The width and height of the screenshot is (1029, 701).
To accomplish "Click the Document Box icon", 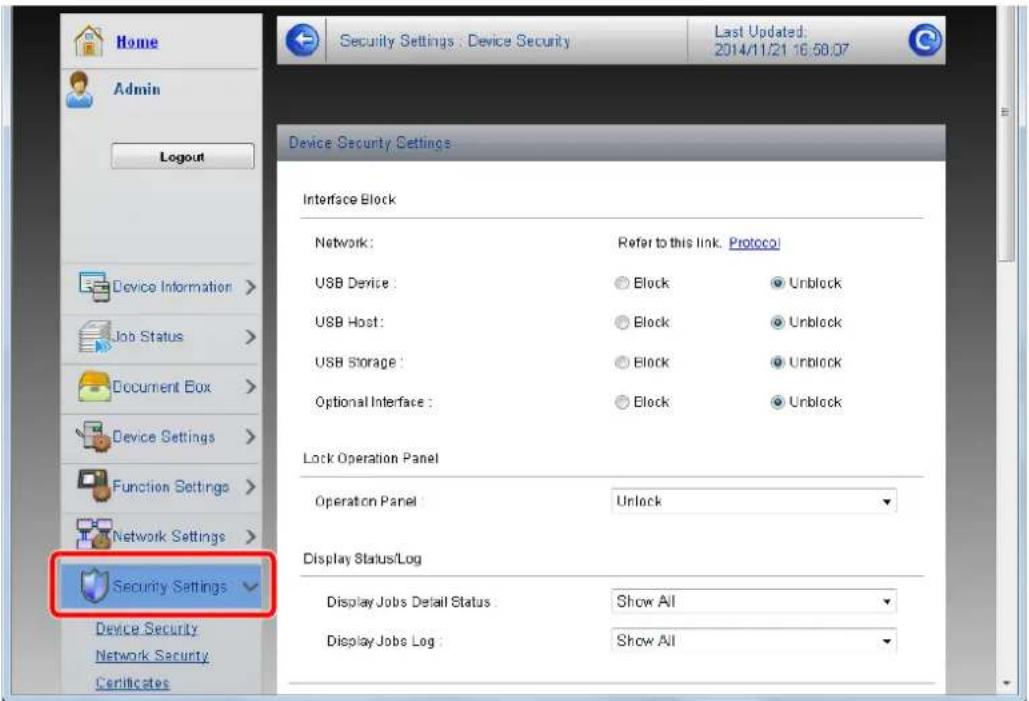I will point(94,387).
